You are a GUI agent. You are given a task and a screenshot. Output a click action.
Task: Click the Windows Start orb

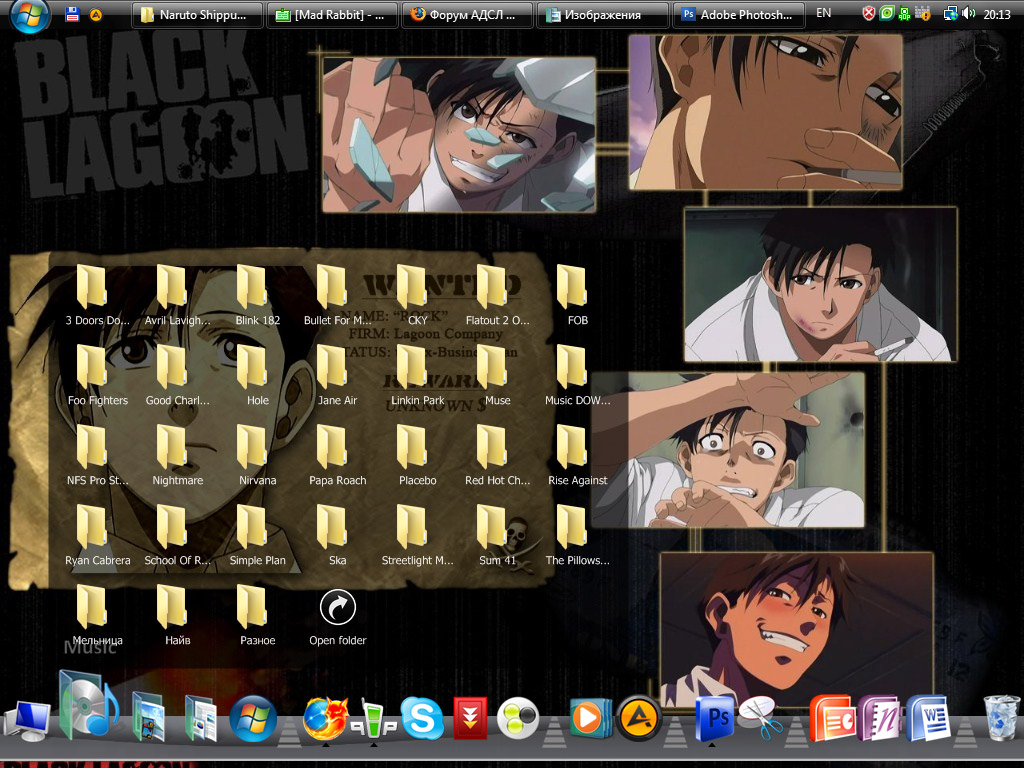29,15
